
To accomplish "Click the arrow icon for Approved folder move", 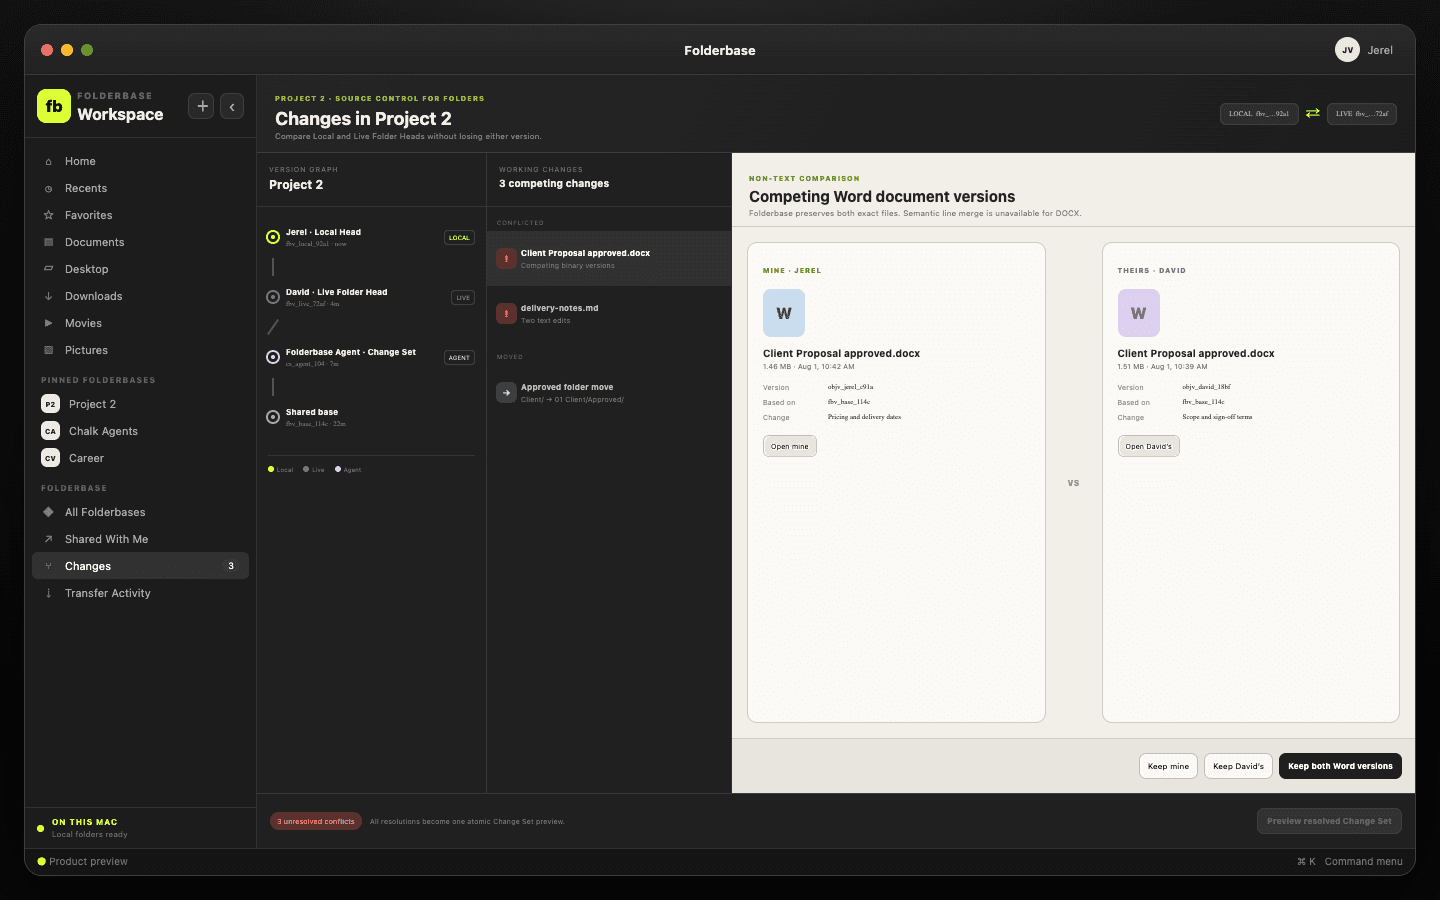I will 506,393.
